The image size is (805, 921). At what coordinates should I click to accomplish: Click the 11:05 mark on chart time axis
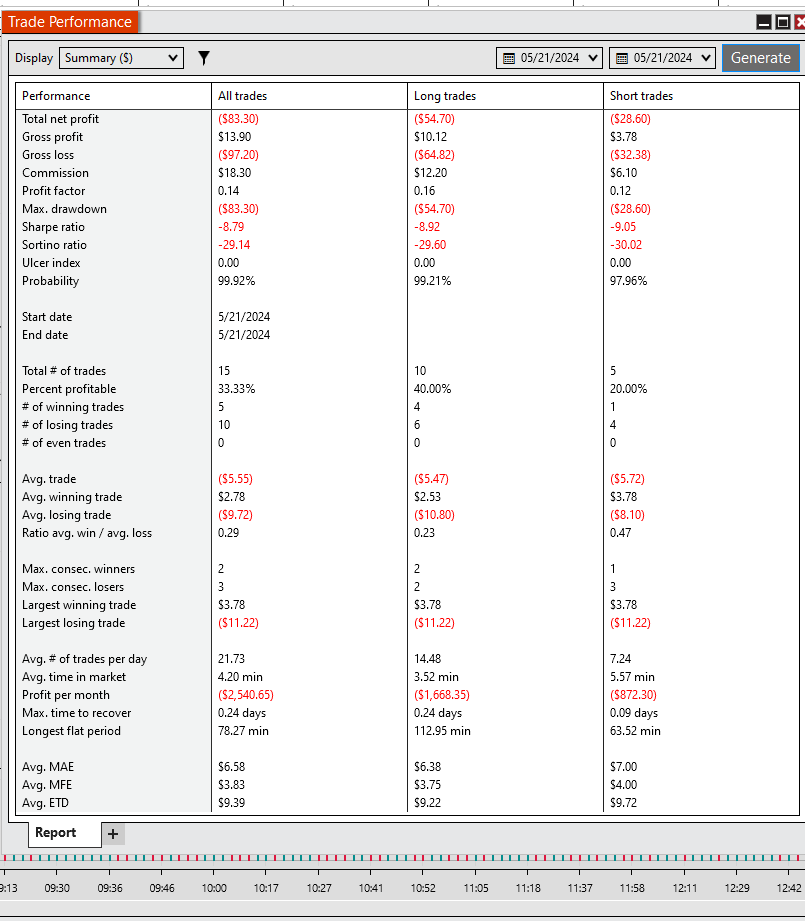(x=476, y=888)
